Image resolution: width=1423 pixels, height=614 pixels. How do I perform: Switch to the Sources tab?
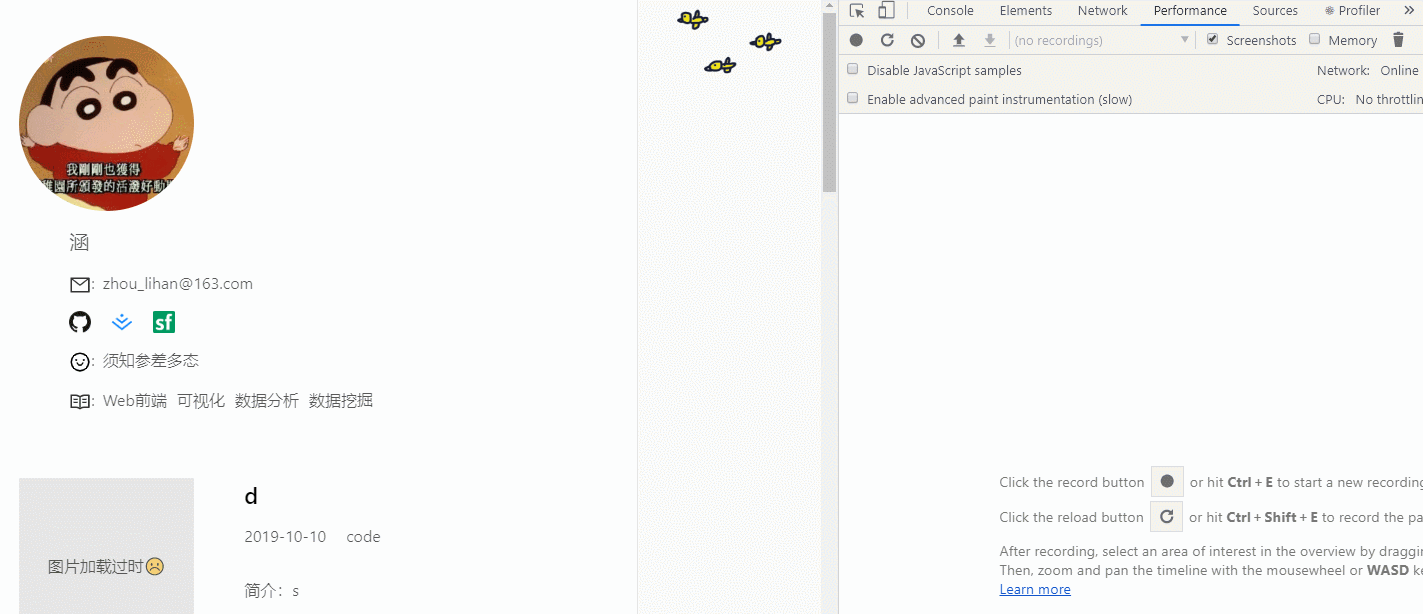1275,11
